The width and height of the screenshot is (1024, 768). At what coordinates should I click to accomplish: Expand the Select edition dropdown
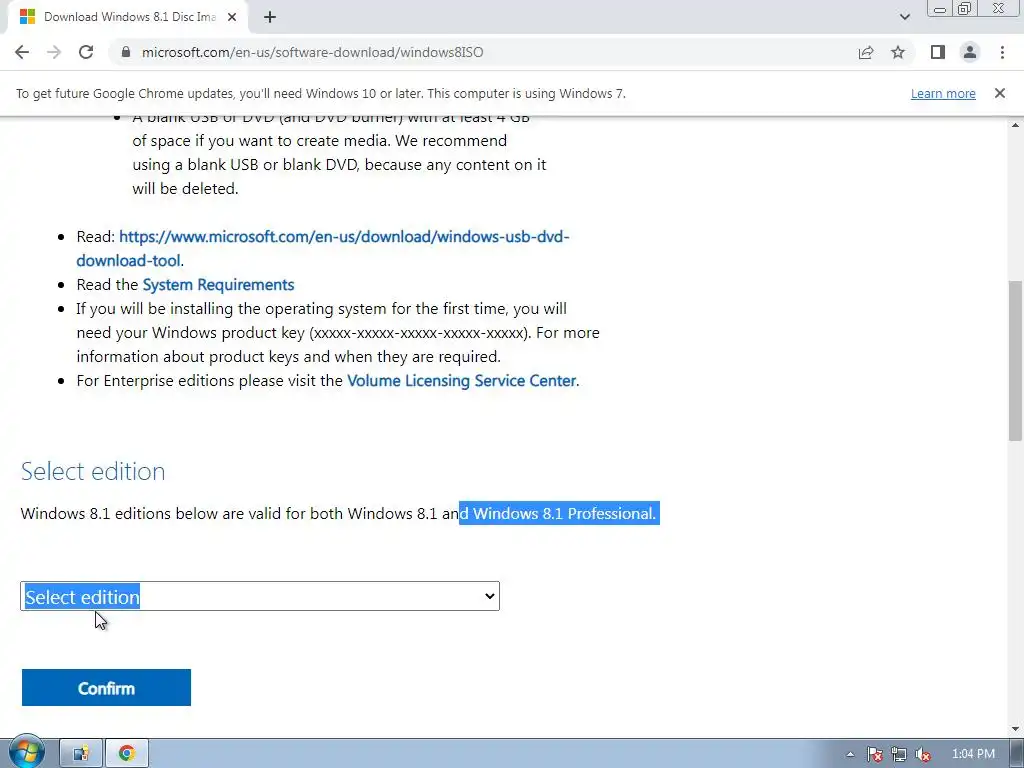point(260,596)
